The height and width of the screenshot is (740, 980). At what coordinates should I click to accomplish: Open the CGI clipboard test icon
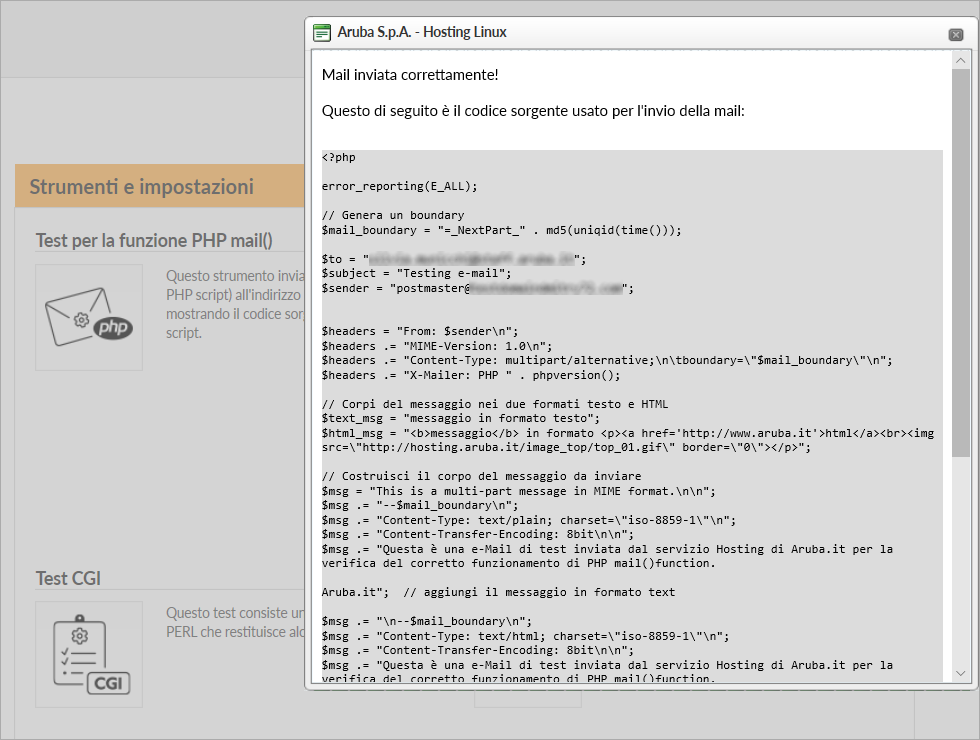pos(89,654)
